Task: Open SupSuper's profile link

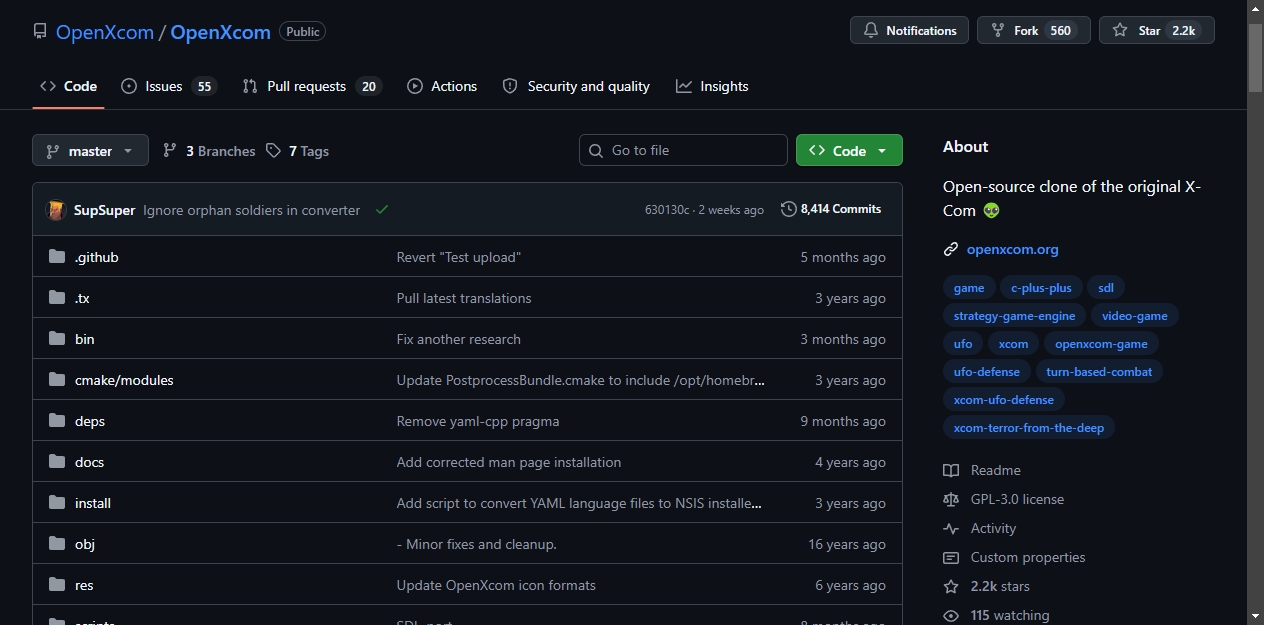Action: [x=104, y=210]
